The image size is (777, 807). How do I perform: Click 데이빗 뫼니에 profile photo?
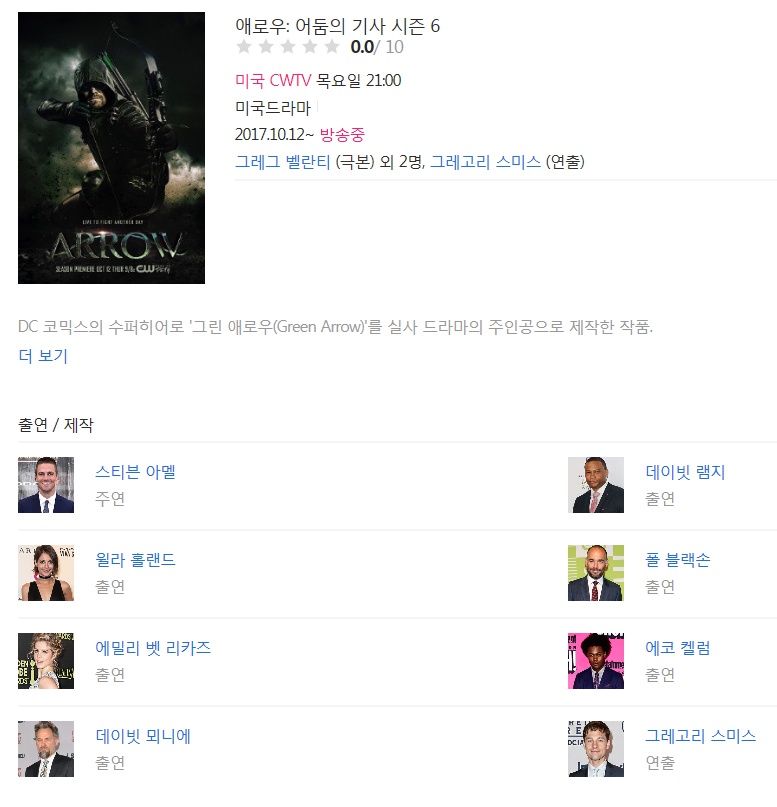[x=46, y=749]
